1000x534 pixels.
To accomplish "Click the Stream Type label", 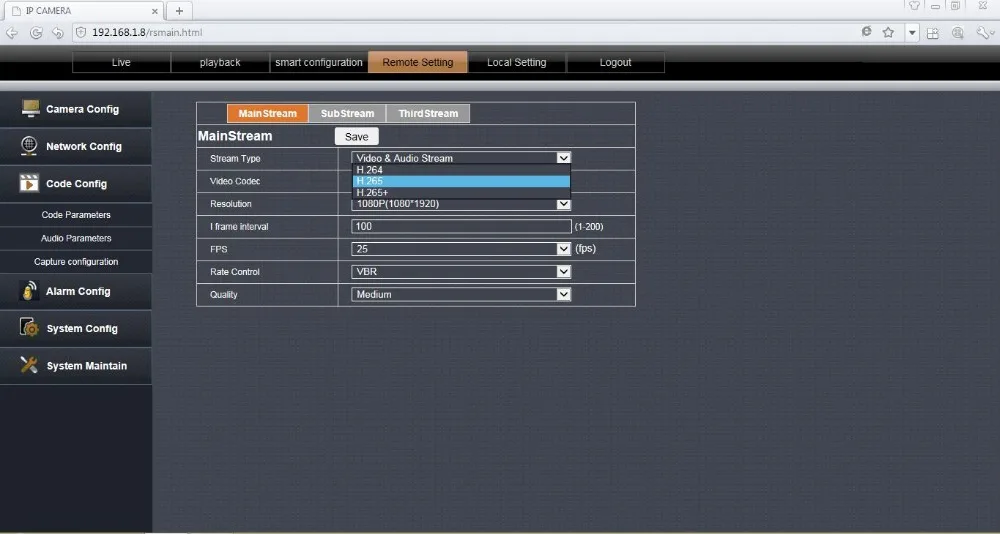I will point(235,158).
